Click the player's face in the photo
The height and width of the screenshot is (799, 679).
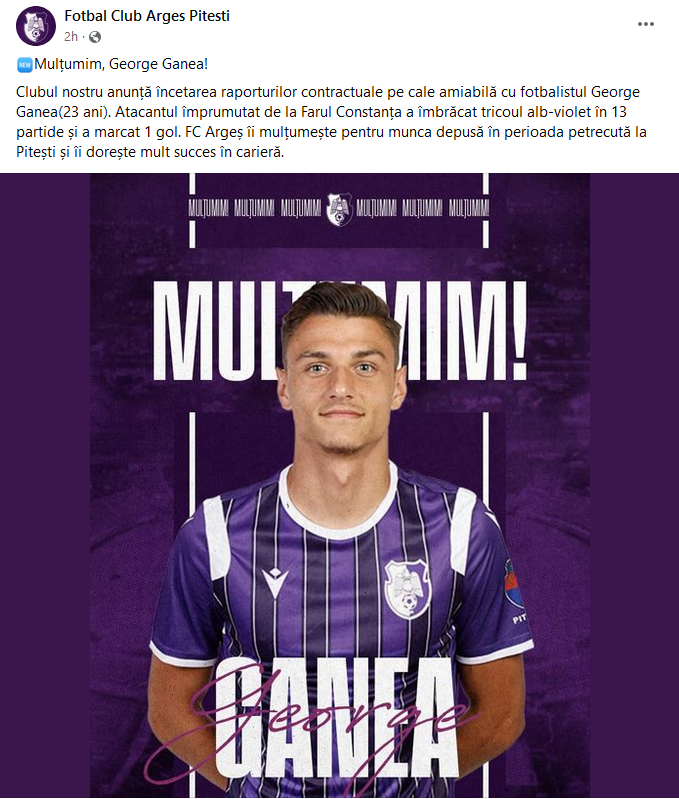coord(341,382)
